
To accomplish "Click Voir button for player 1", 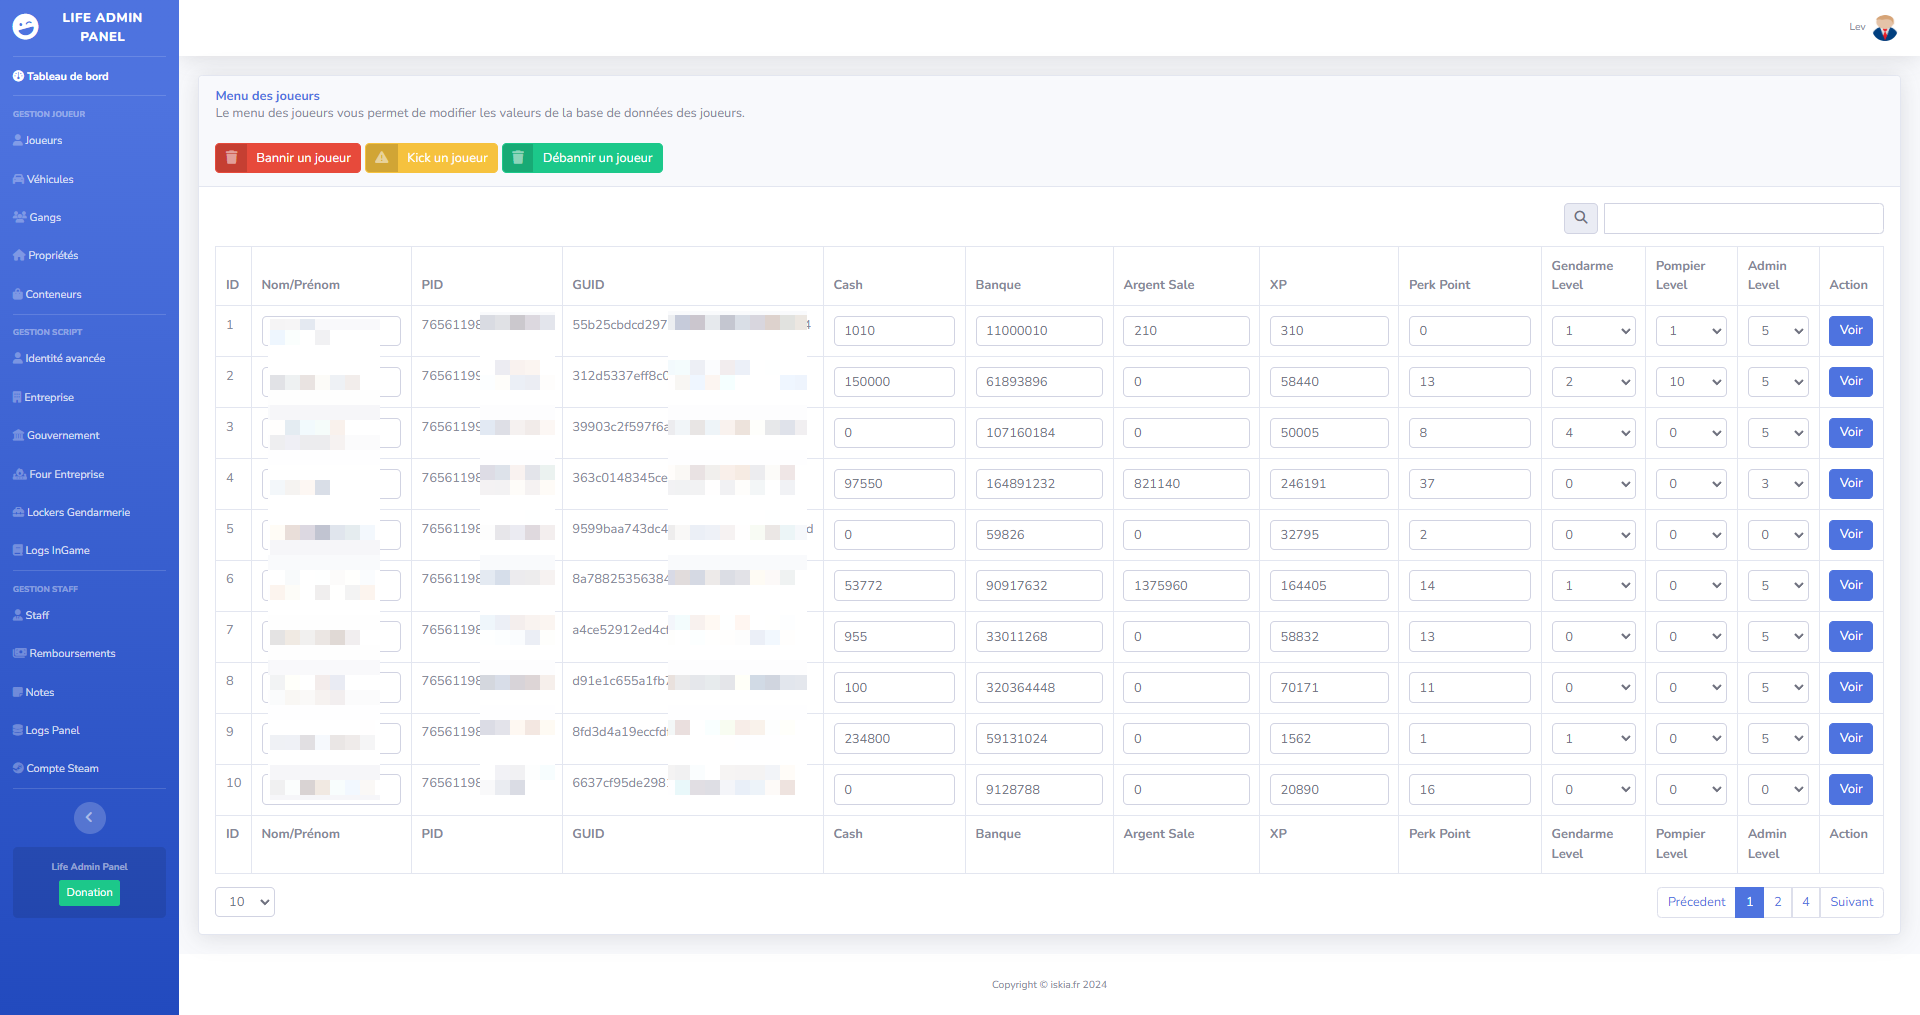I will coord(1850,331).
